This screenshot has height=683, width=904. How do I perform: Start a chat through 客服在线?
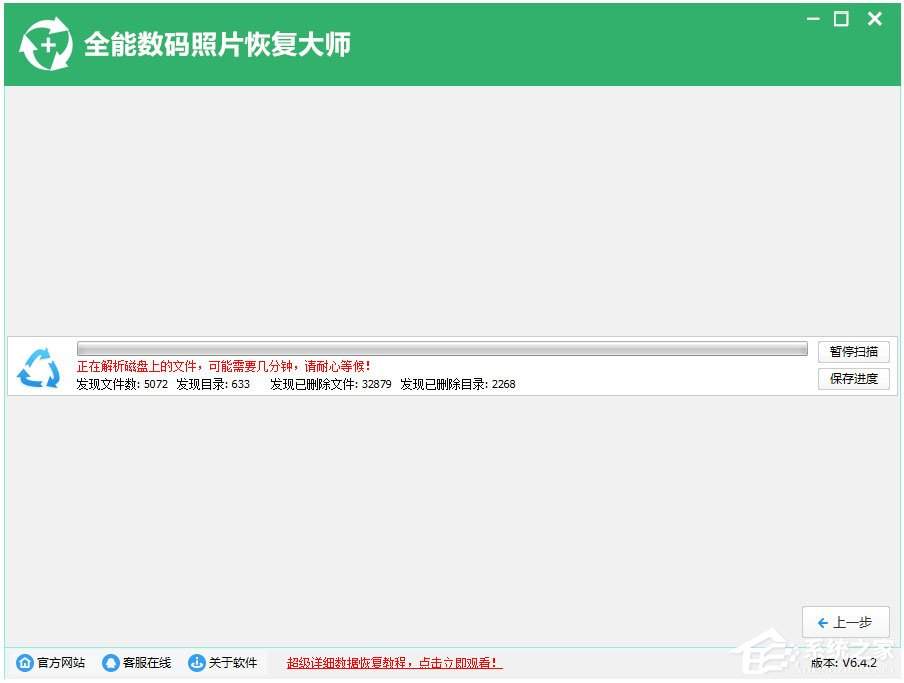(x=146, y=663)
